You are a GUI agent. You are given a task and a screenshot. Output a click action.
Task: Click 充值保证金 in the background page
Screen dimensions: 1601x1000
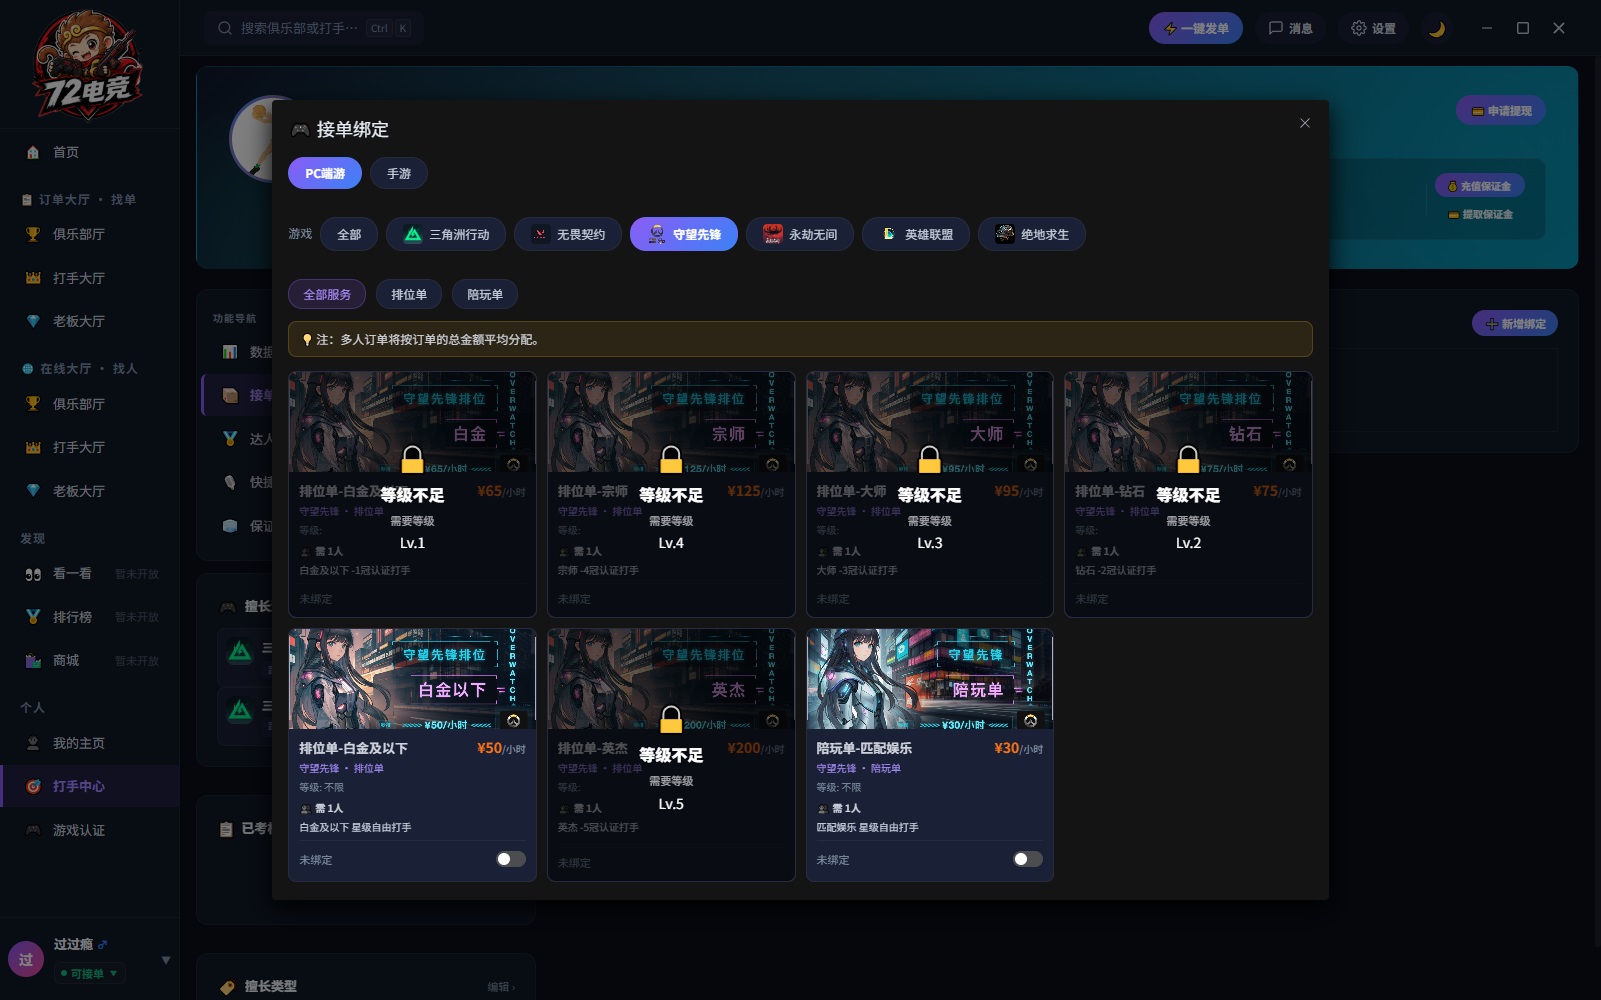point(1480,186)
